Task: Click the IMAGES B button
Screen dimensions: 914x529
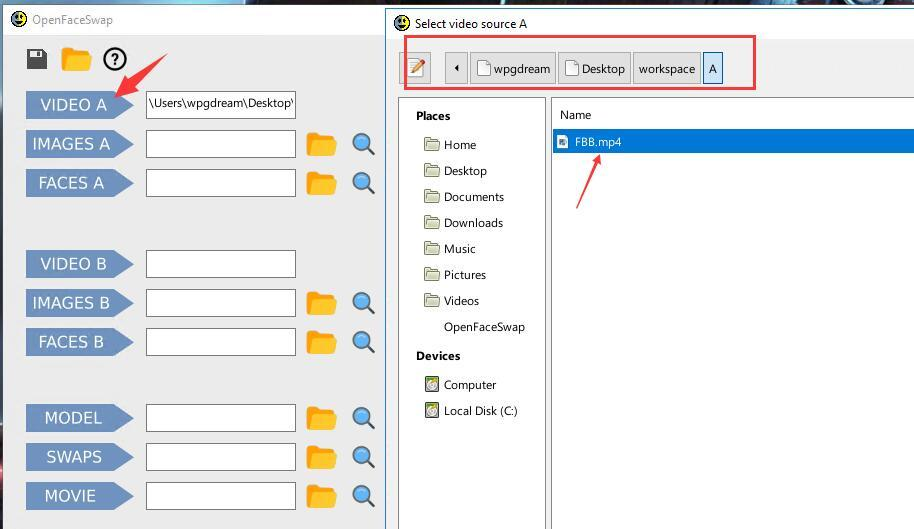Action: tap(80, 303)
